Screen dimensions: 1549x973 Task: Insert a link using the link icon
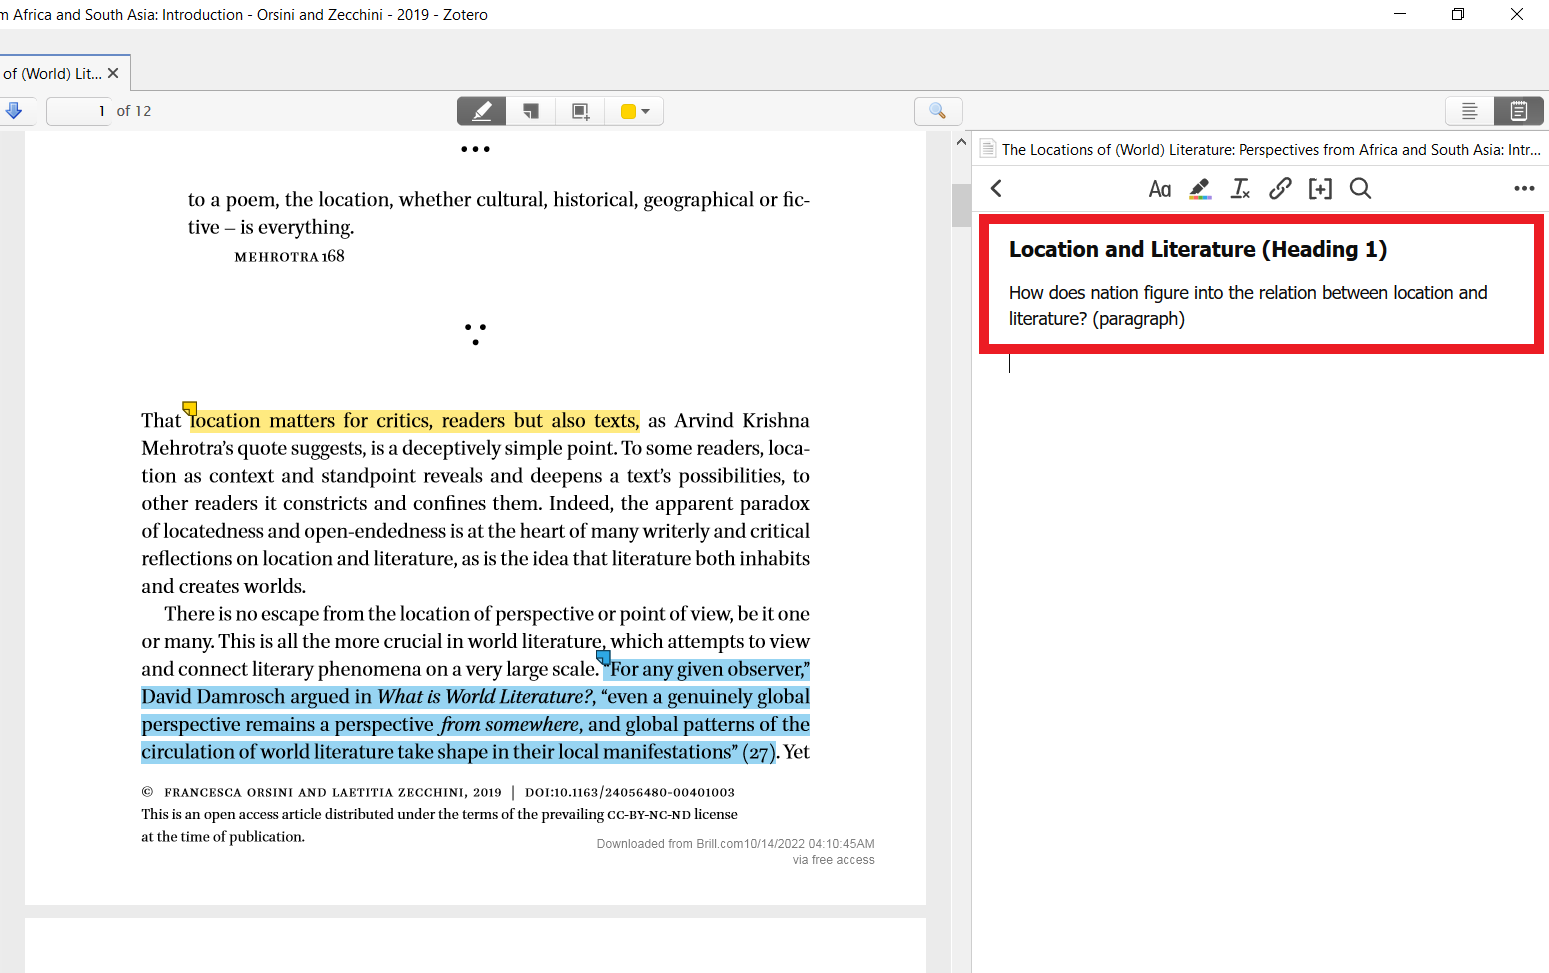click(x=1280, y=188)
